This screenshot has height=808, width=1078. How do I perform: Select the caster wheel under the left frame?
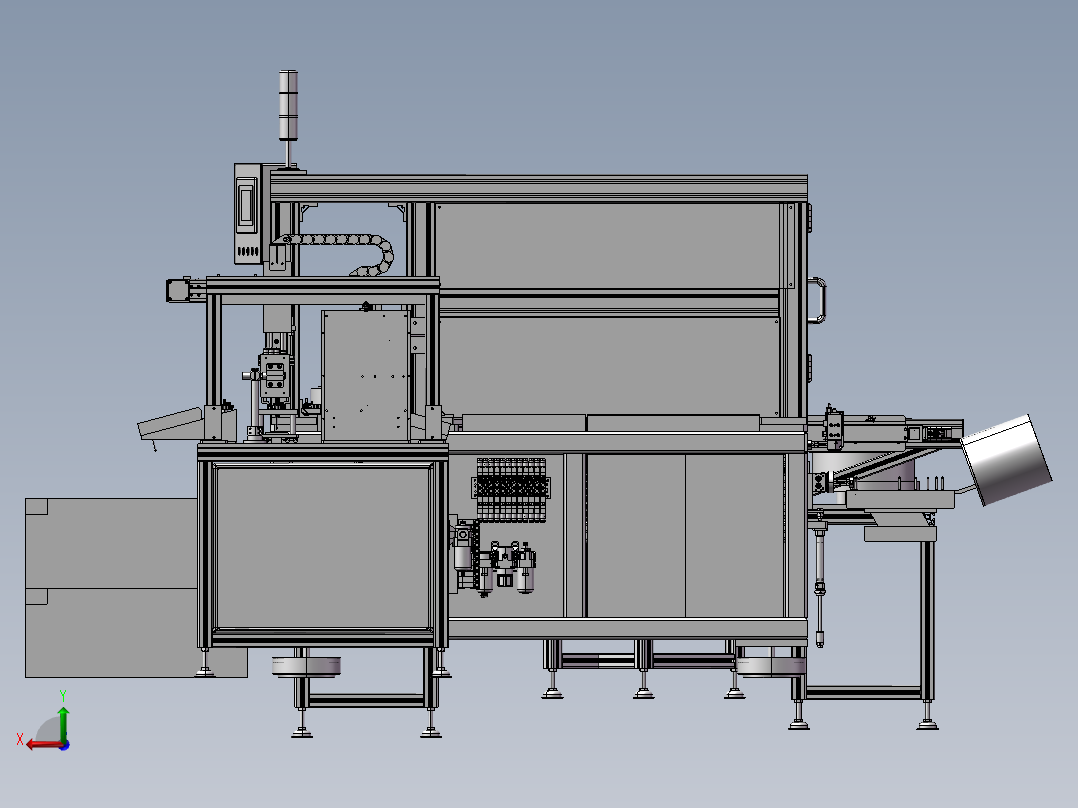coord(306,666)
